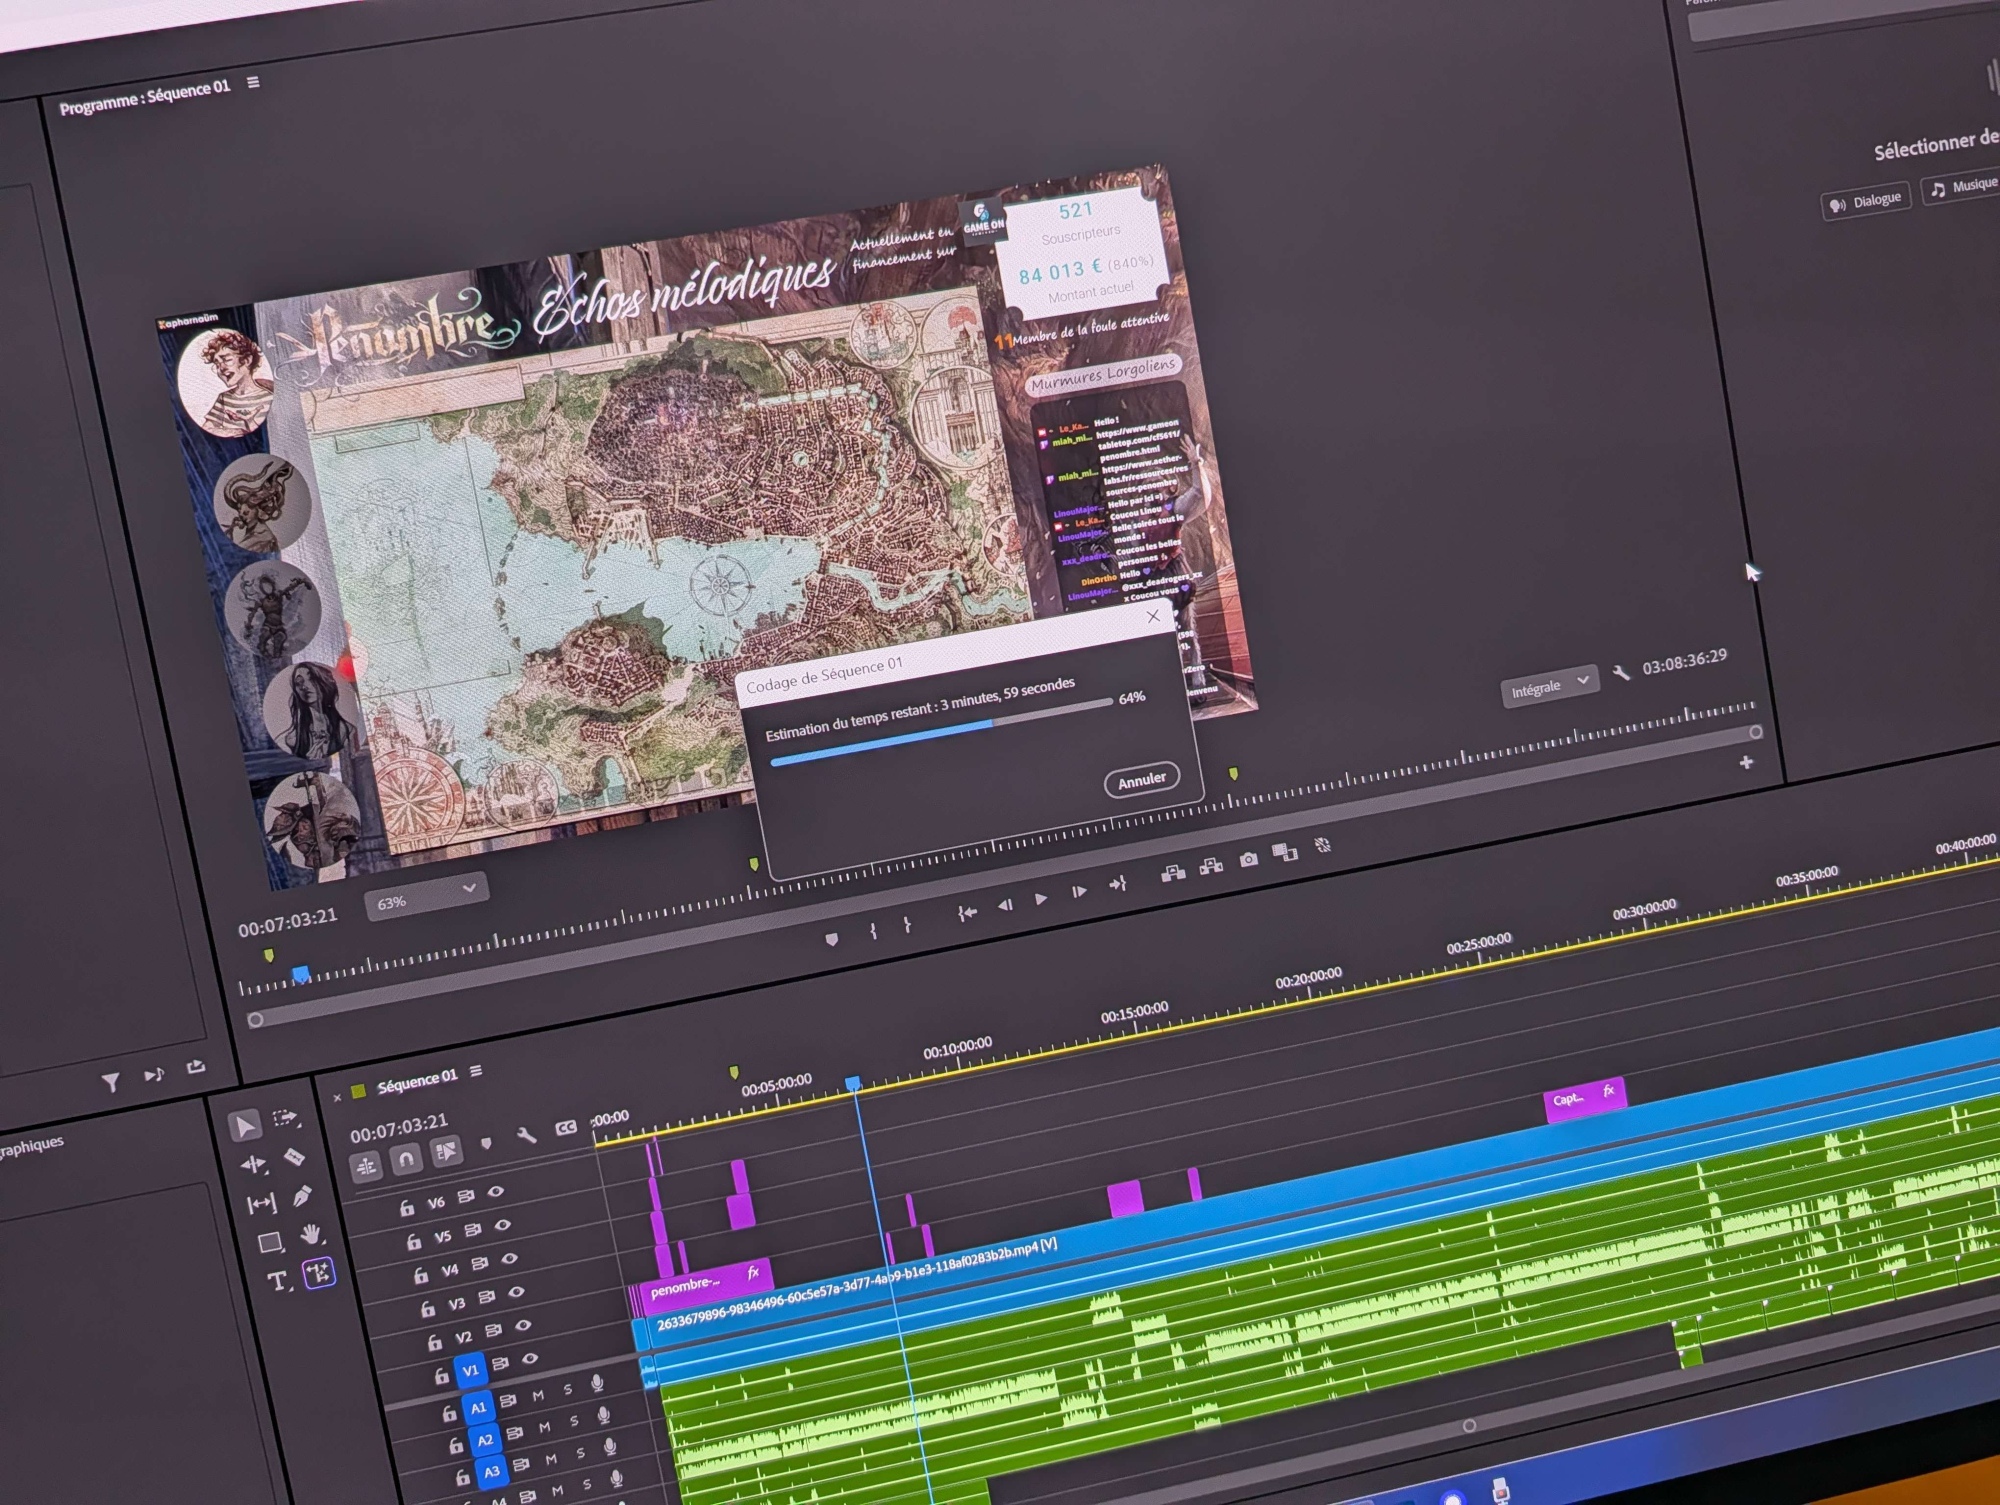Image resolution: width=2000 pixels, height=1505 pixels.
Task: Select the Type tool
Action: 277,1281
